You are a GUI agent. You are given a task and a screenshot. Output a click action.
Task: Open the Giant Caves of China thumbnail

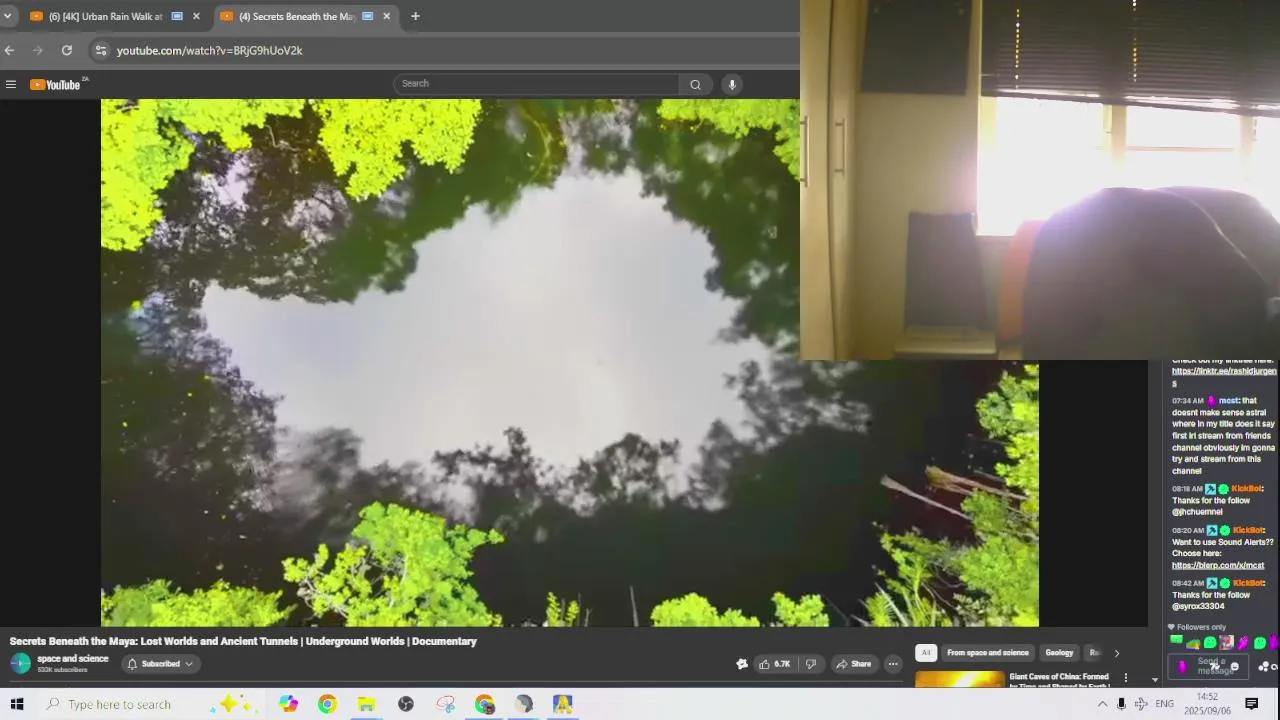click(x=959, y=679)
